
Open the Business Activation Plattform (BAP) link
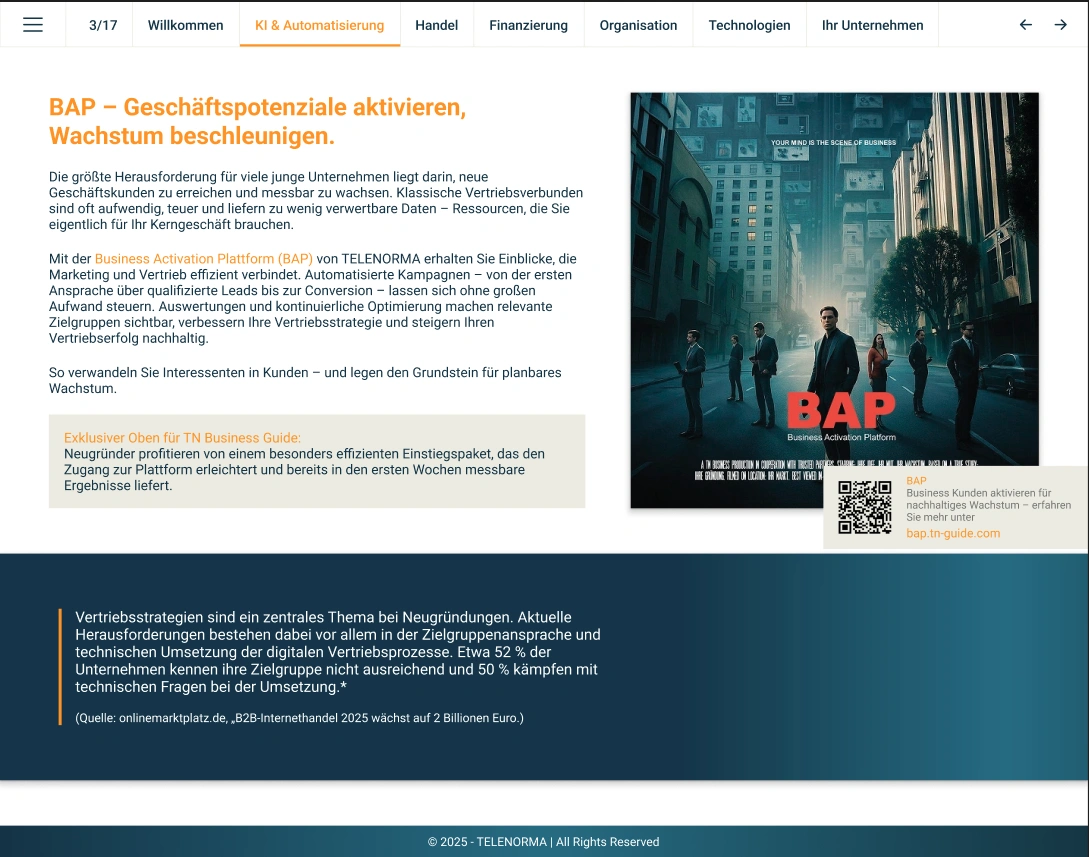[x=202, y=258]
